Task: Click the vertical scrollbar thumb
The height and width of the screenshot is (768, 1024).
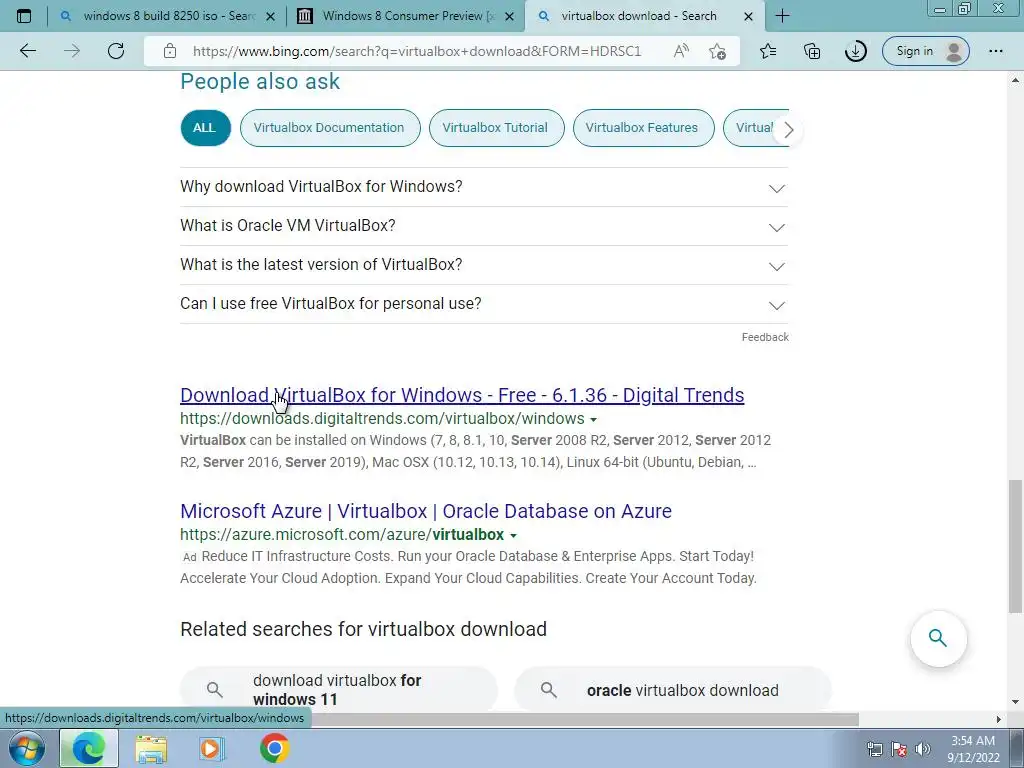Action: 1015,546
